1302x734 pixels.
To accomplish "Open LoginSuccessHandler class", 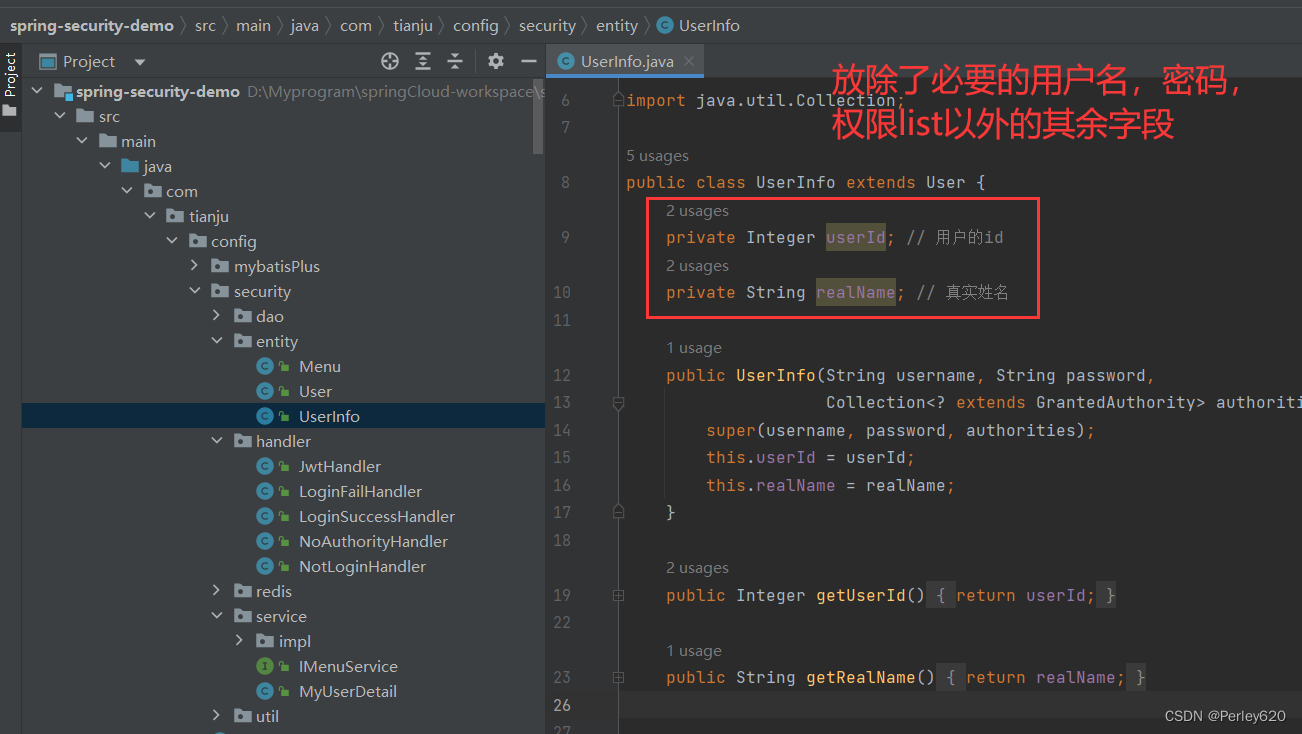I will (376, 516).
